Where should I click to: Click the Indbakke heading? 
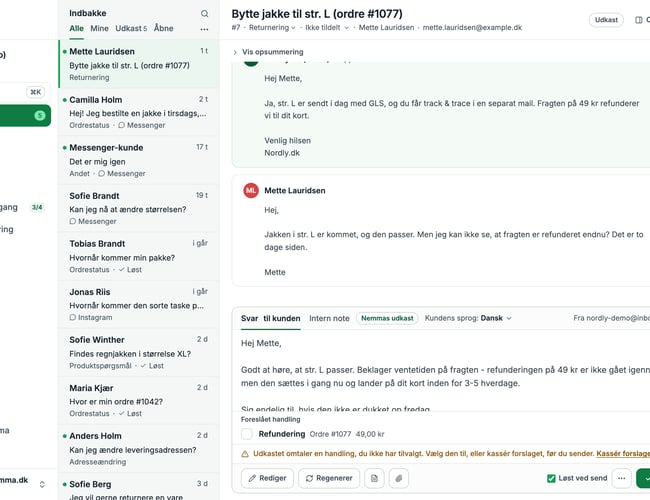pyautogui.click(x=87, y=13)
